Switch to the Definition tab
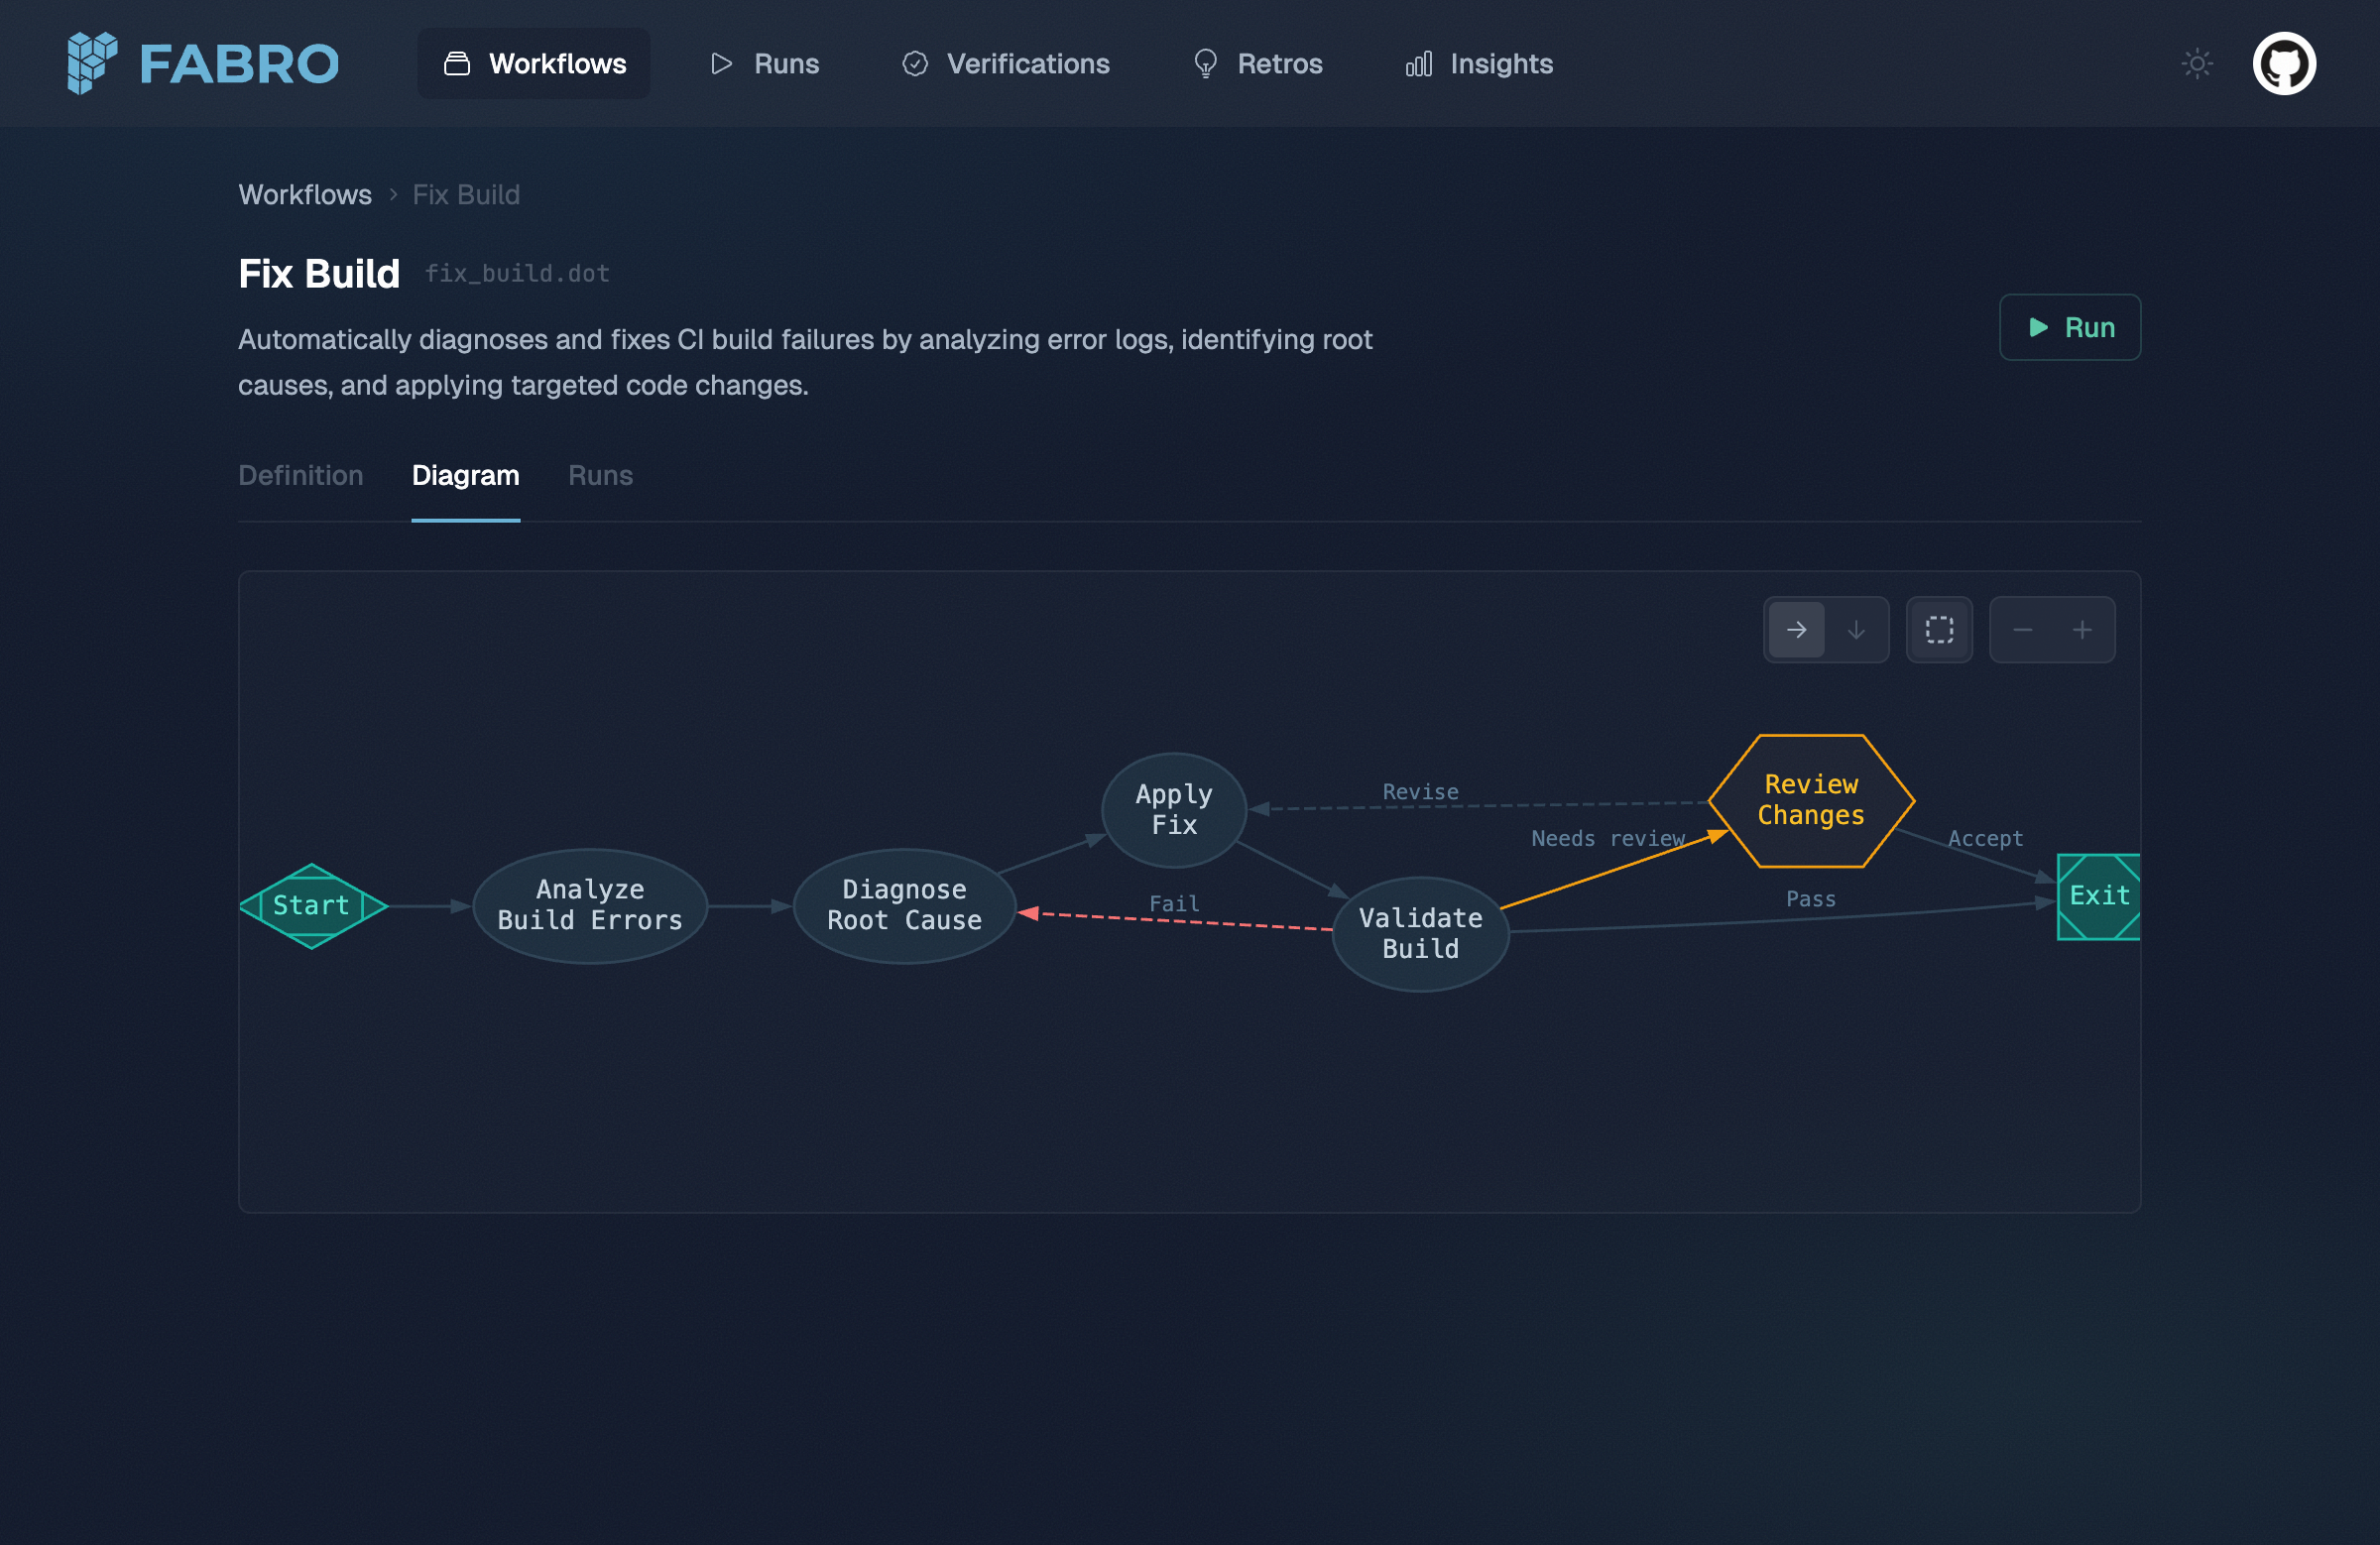Image resolution: width=2380 pixels, height=1545 pixels. tap(300, 476)
